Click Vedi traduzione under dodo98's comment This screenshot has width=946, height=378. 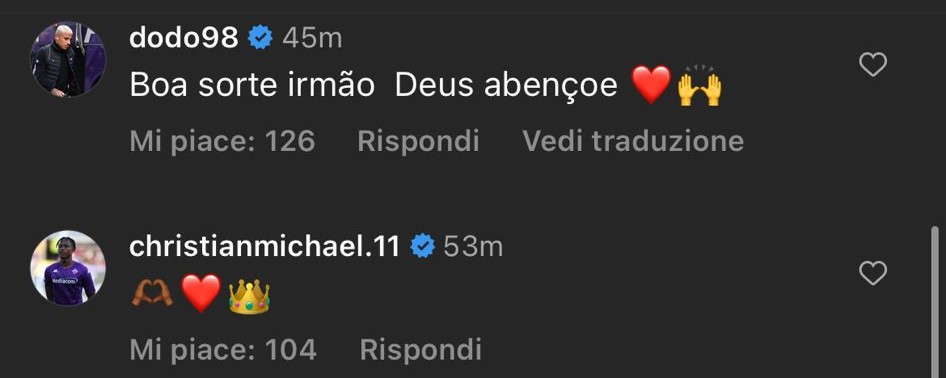[633, 141]
